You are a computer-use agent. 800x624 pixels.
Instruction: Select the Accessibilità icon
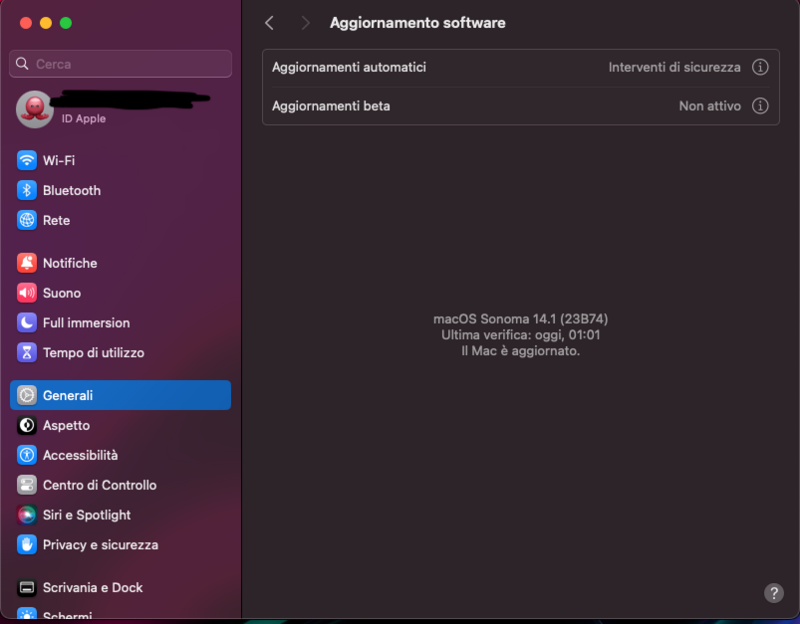(x=27, y=455)
